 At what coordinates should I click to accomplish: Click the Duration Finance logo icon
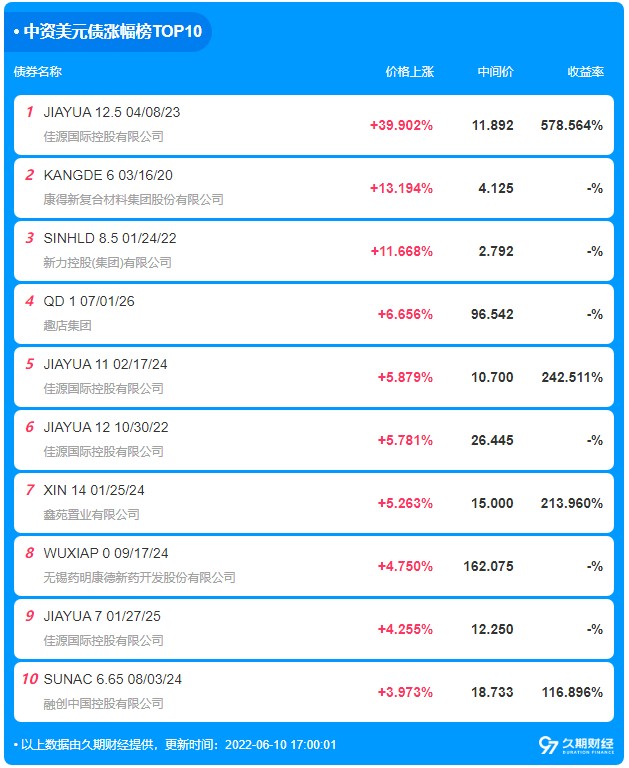576,745
